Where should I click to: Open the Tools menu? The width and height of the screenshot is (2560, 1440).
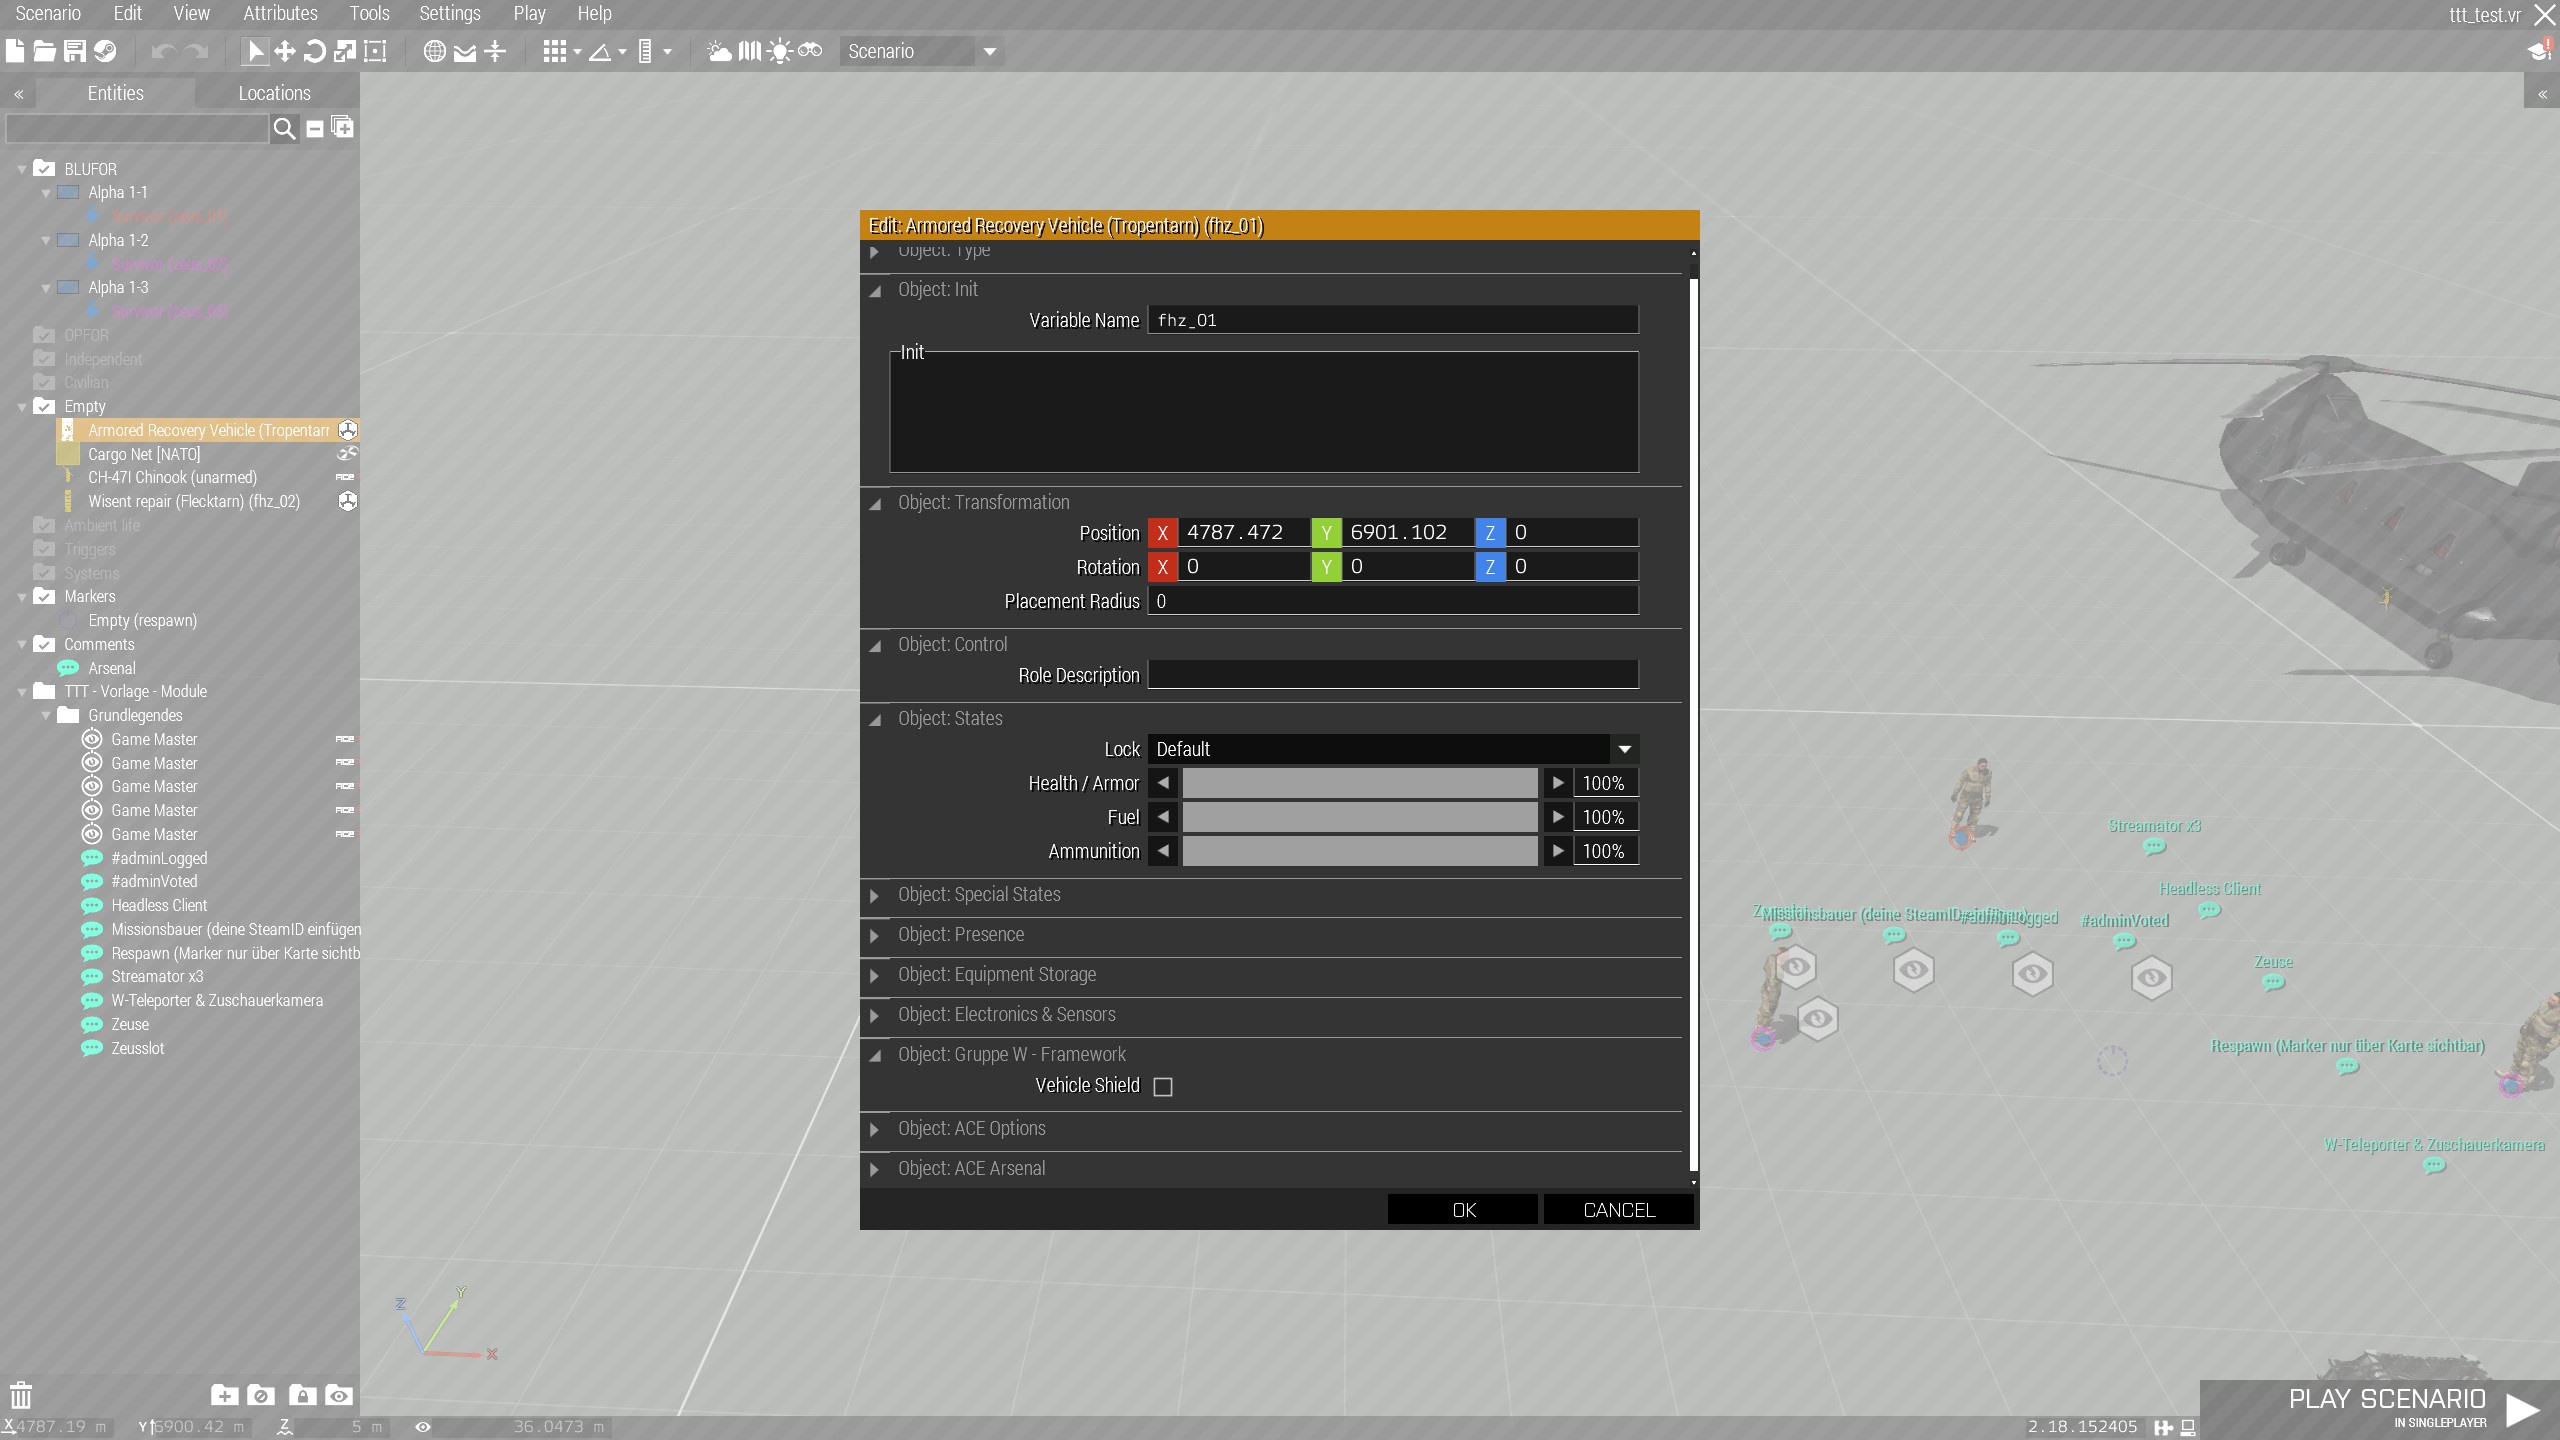(x=368, y=13)
